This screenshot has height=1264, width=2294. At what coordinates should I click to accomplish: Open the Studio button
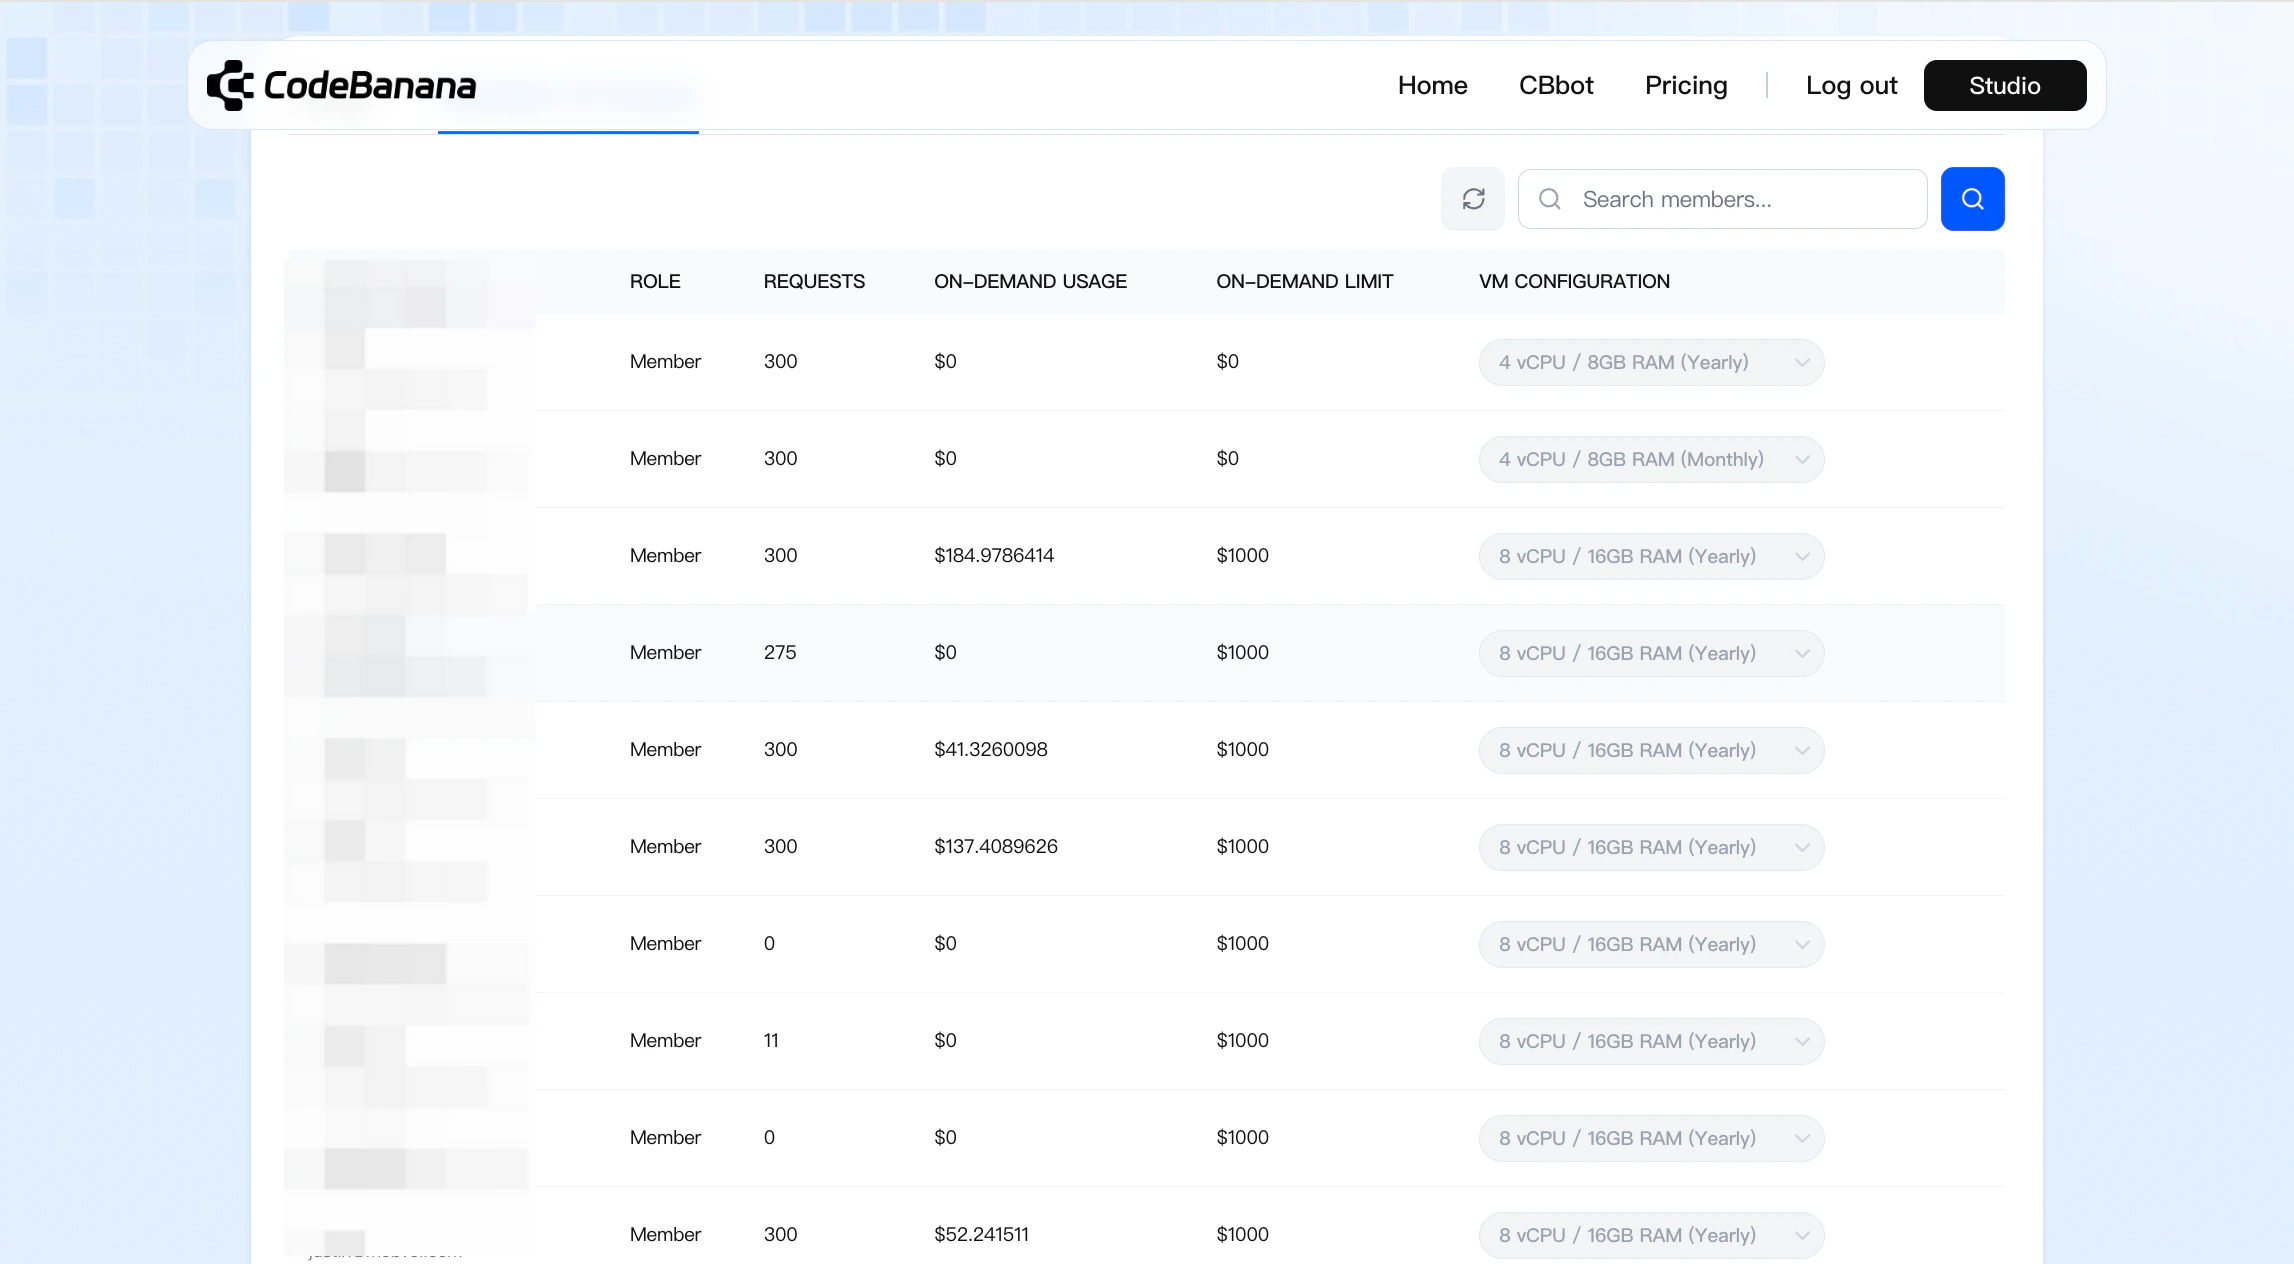[x=2004, y=86]
